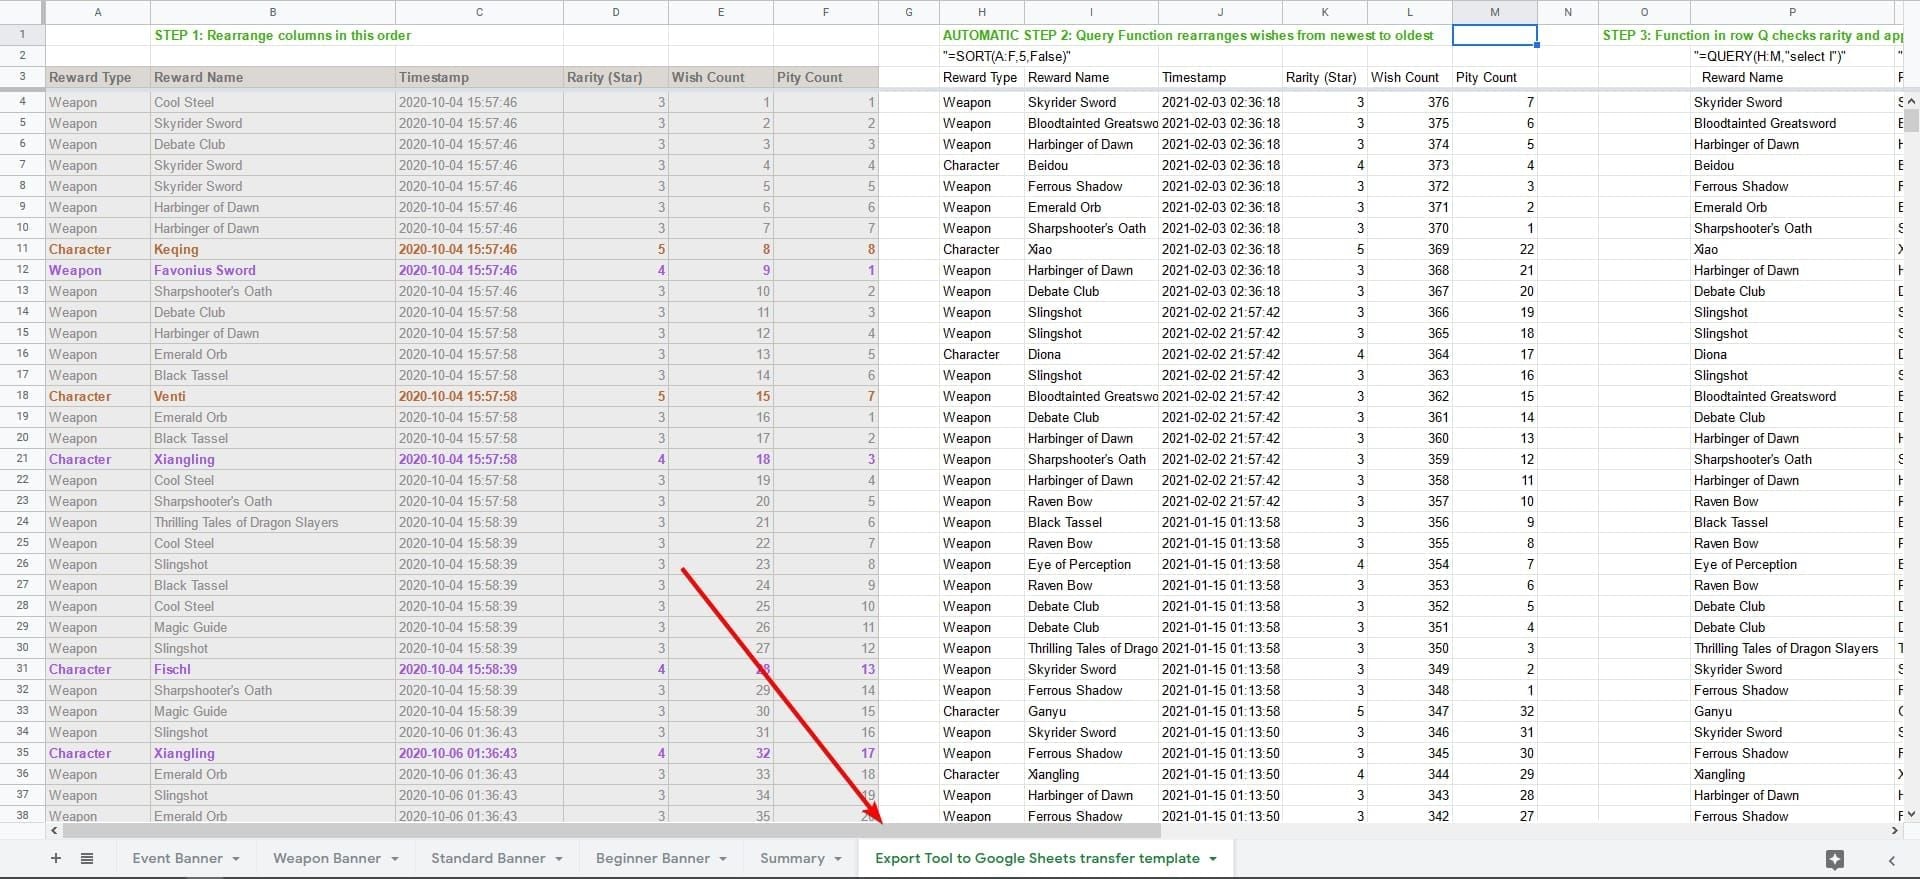This screenshot has height=879, width=1920.
Task: Click the add new sheet plus icon
Action: click(56, 858)
